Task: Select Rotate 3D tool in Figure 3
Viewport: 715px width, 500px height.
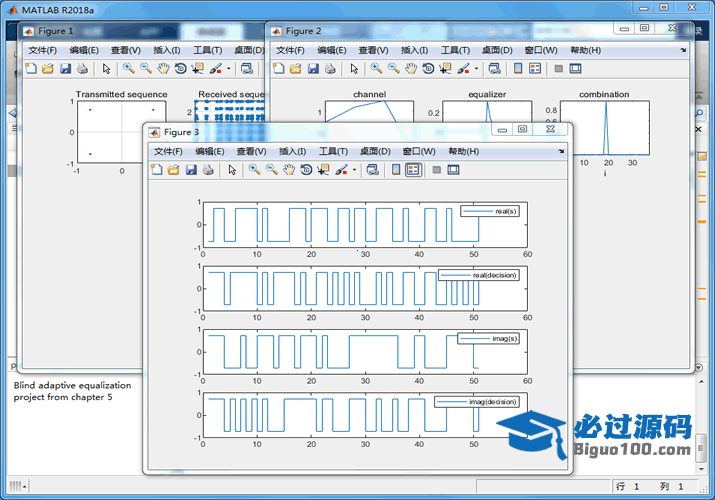Action: [x=306, y=170]
